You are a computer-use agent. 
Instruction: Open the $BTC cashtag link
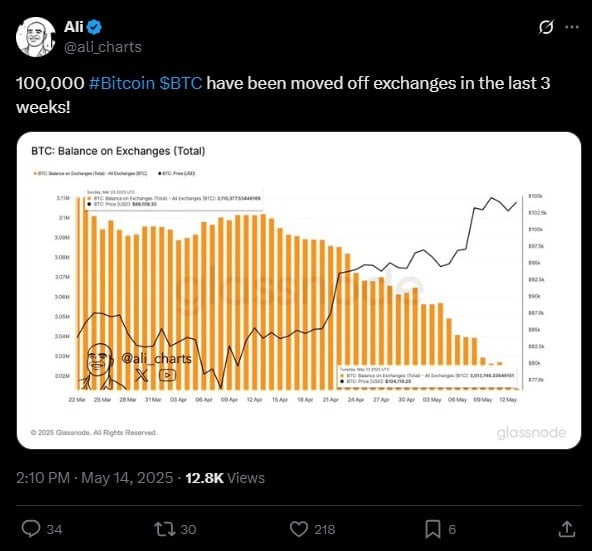point(181,83)
